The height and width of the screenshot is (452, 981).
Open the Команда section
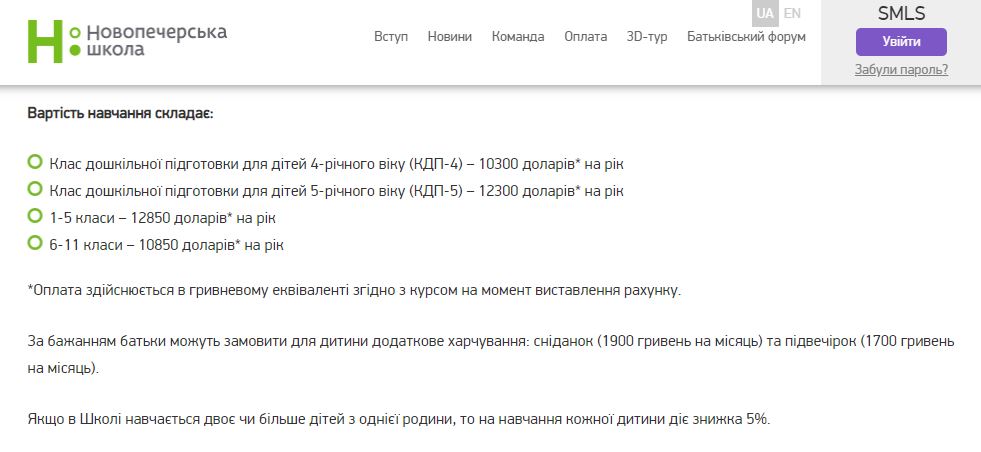click(518, 37)
